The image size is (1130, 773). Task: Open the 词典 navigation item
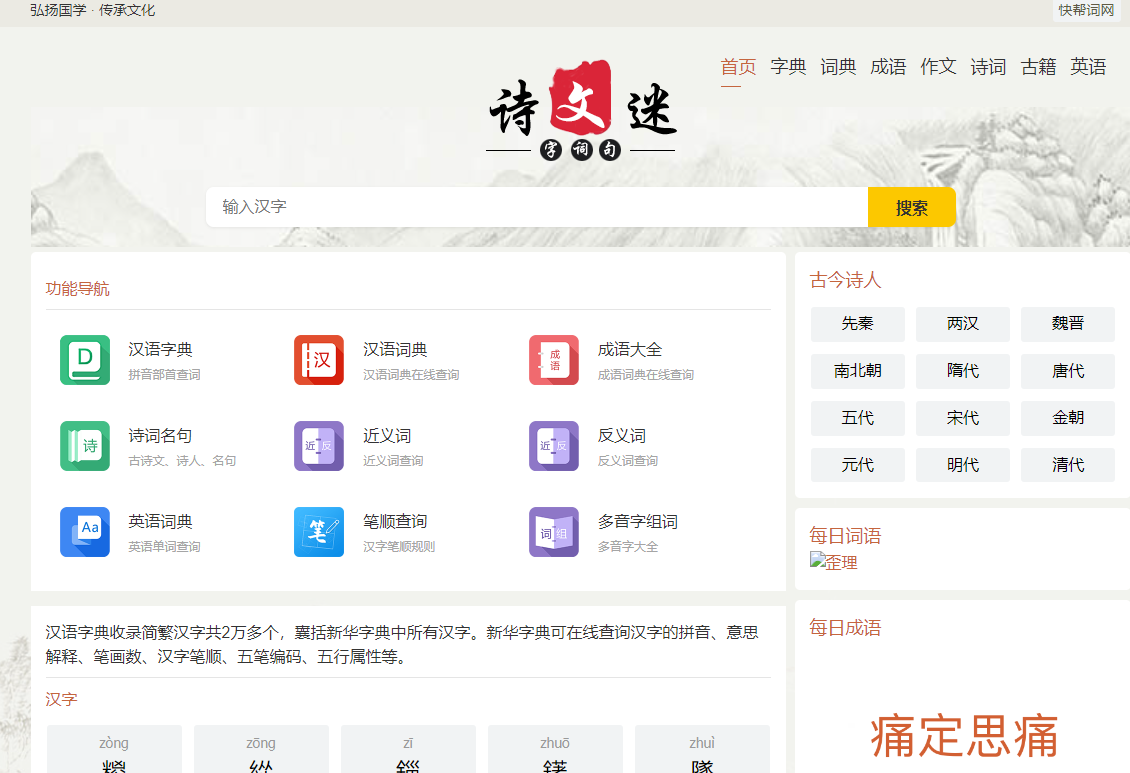pyautogui.click(x=838, y=67)
